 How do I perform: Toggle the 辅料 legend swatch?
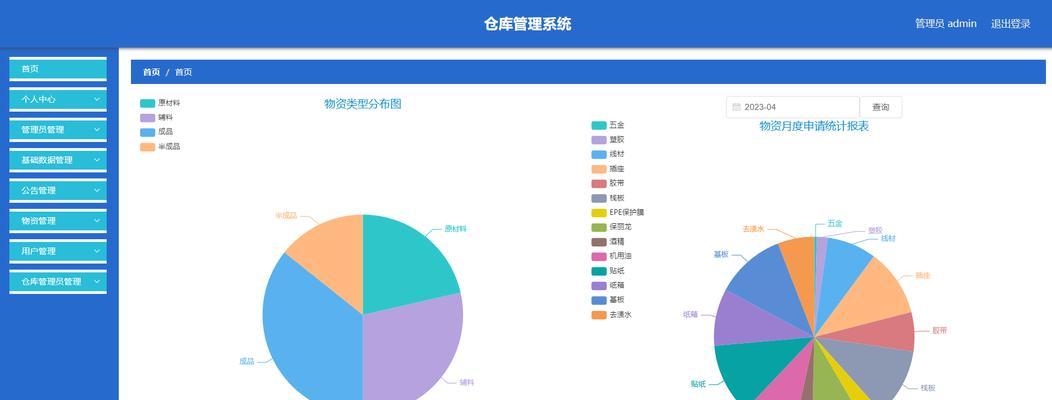pyautogui.click(x=148, y=118)
